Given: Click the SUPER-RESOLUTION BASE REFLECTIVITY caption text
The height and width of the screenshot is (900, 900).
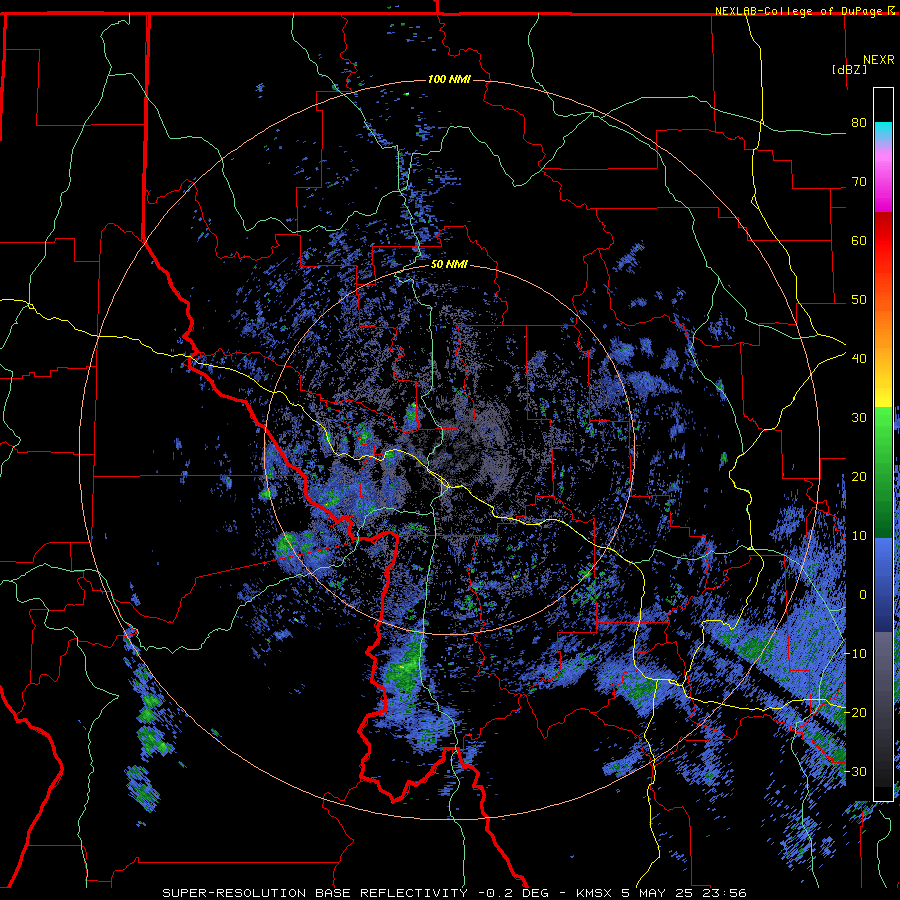Looking at the screenshot, I should point(315,893).
